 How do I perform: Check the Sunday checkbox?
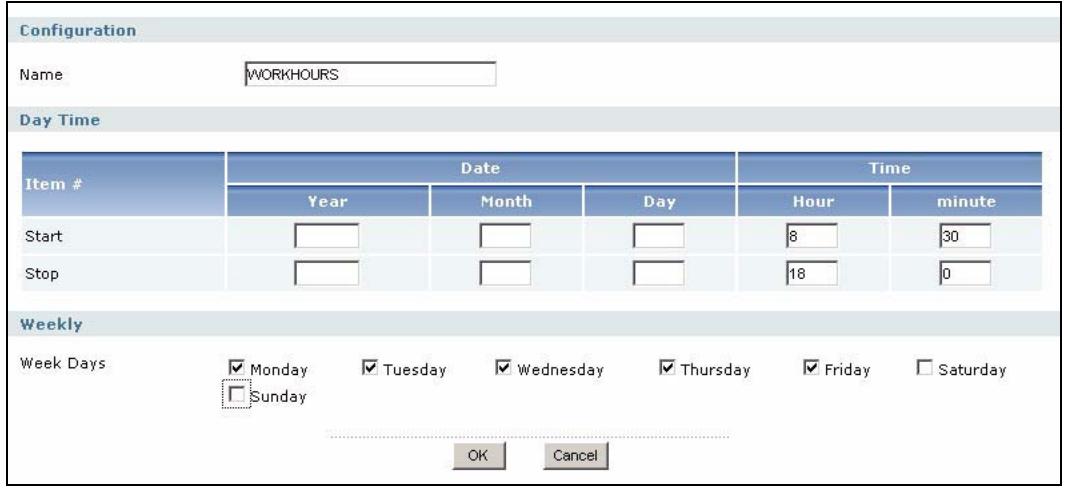tap(237, 394)
